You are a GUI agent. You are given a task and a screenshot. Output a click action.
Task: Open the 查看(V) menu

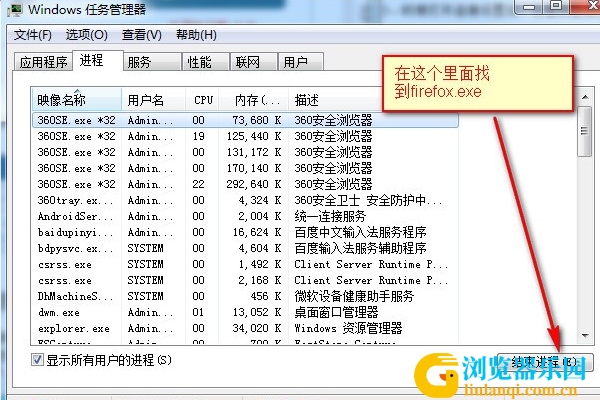point(142,35)
